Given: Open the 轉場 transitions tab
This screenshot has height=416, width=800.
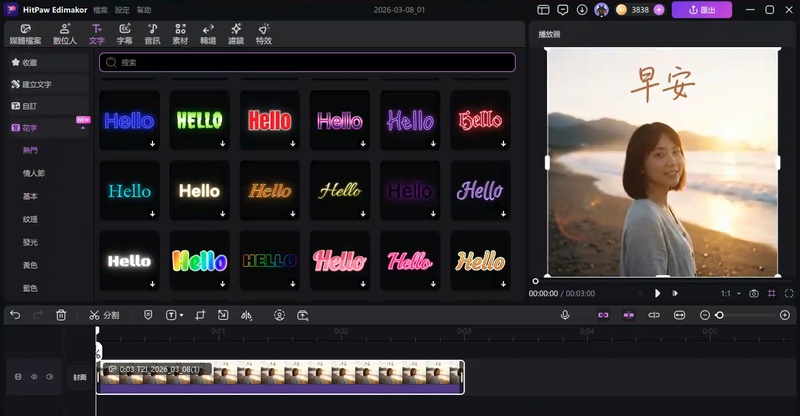Looking at the screenshot, I should pyautogui.click(x=208, y=35).
